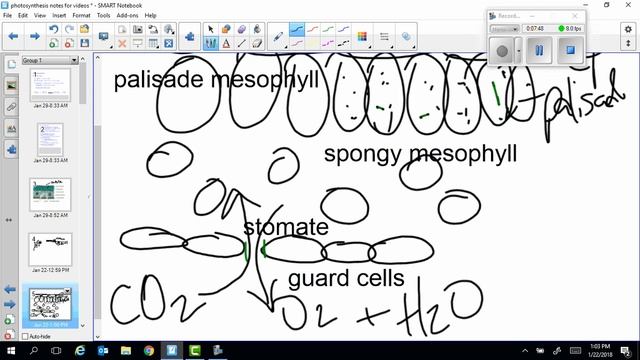Insert a table from the toolbar
The width and height of the screenshot is (640, 360).
point(153,43)
